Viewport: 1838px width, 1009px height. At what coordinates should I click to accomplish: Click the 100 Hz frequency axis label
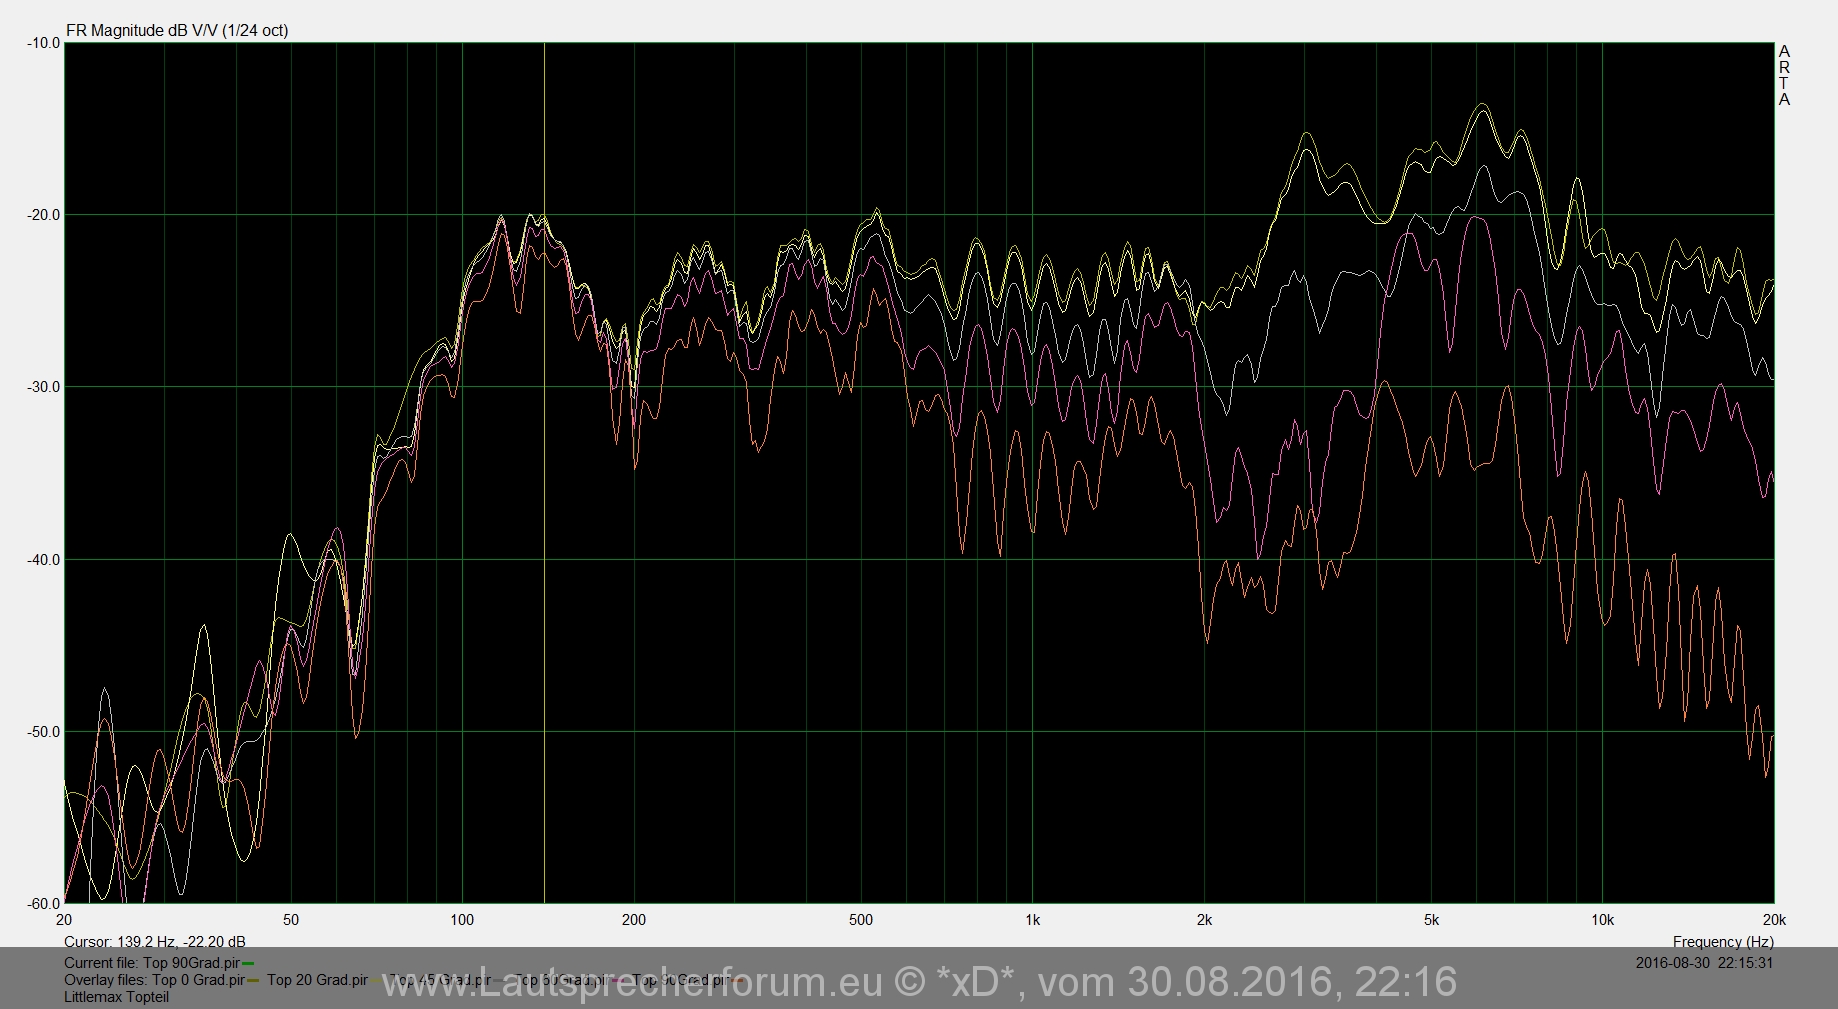(x=462, y=920)
